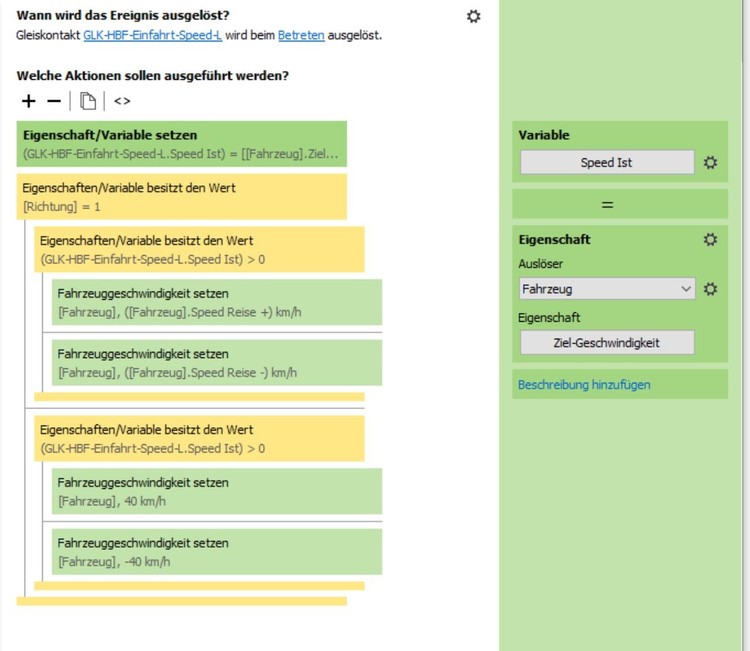Image resolution: width=750 pixels, height=651 pixels.
Task: Click the plus icon to add action
Action: 28,101
